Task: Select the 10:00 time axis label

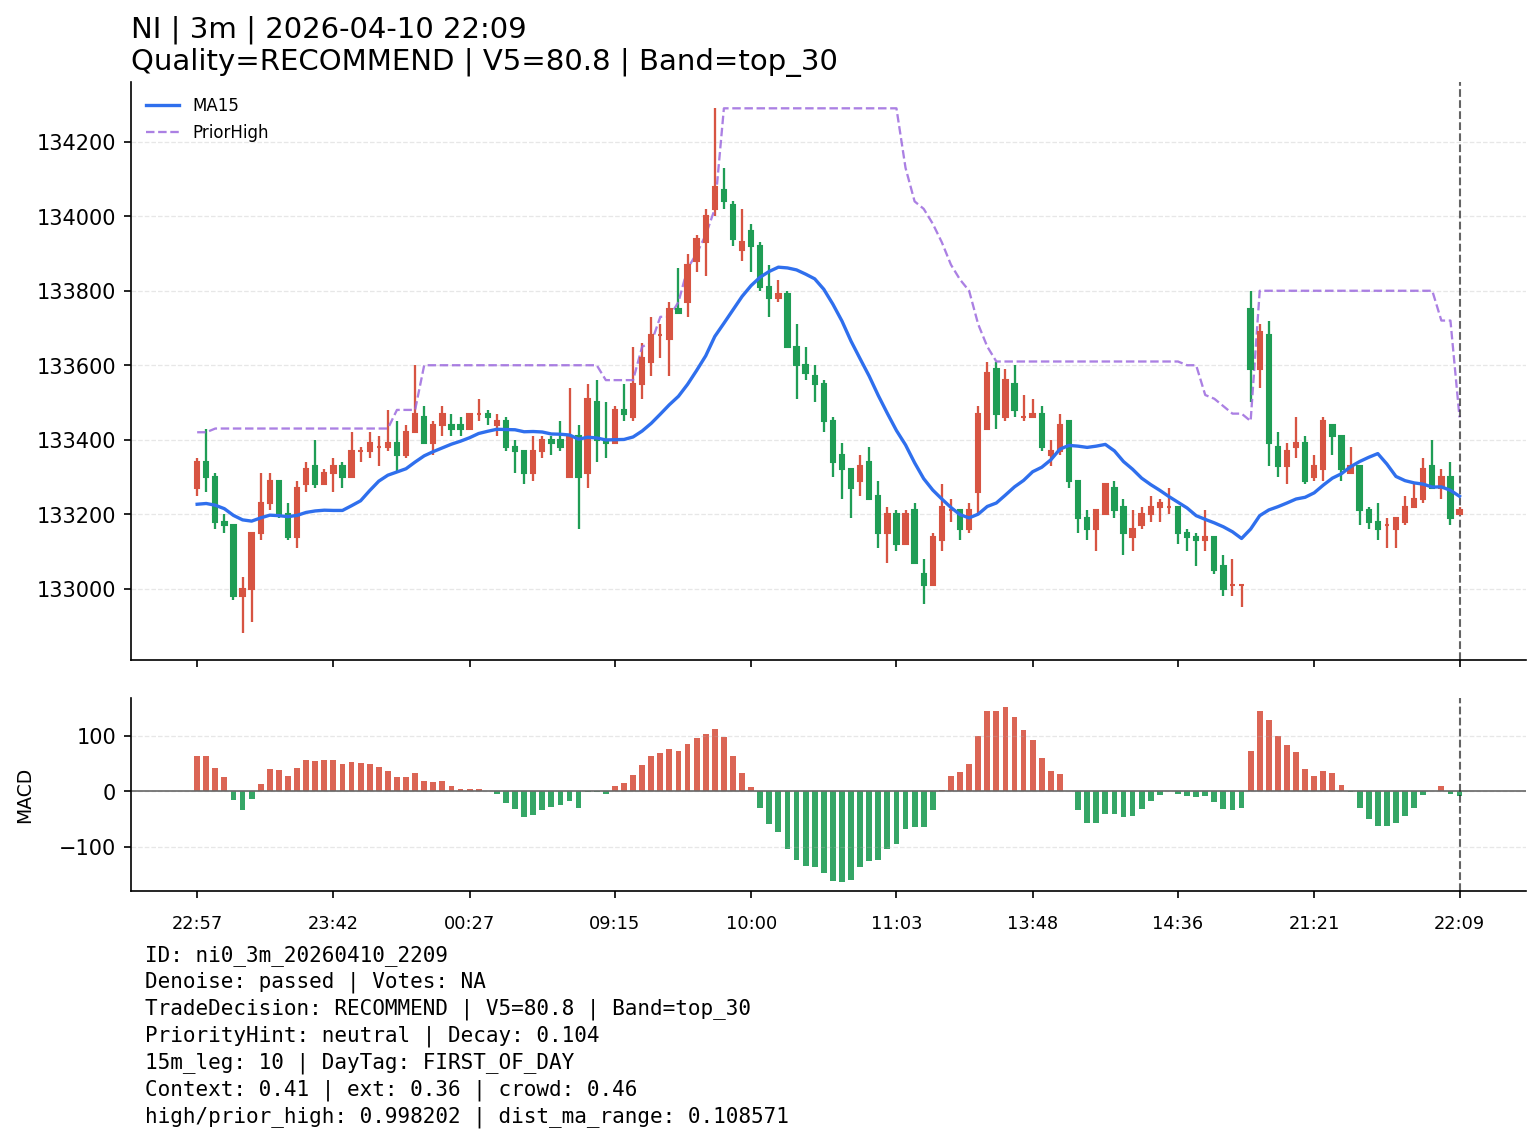Action: tap(751, 923)
